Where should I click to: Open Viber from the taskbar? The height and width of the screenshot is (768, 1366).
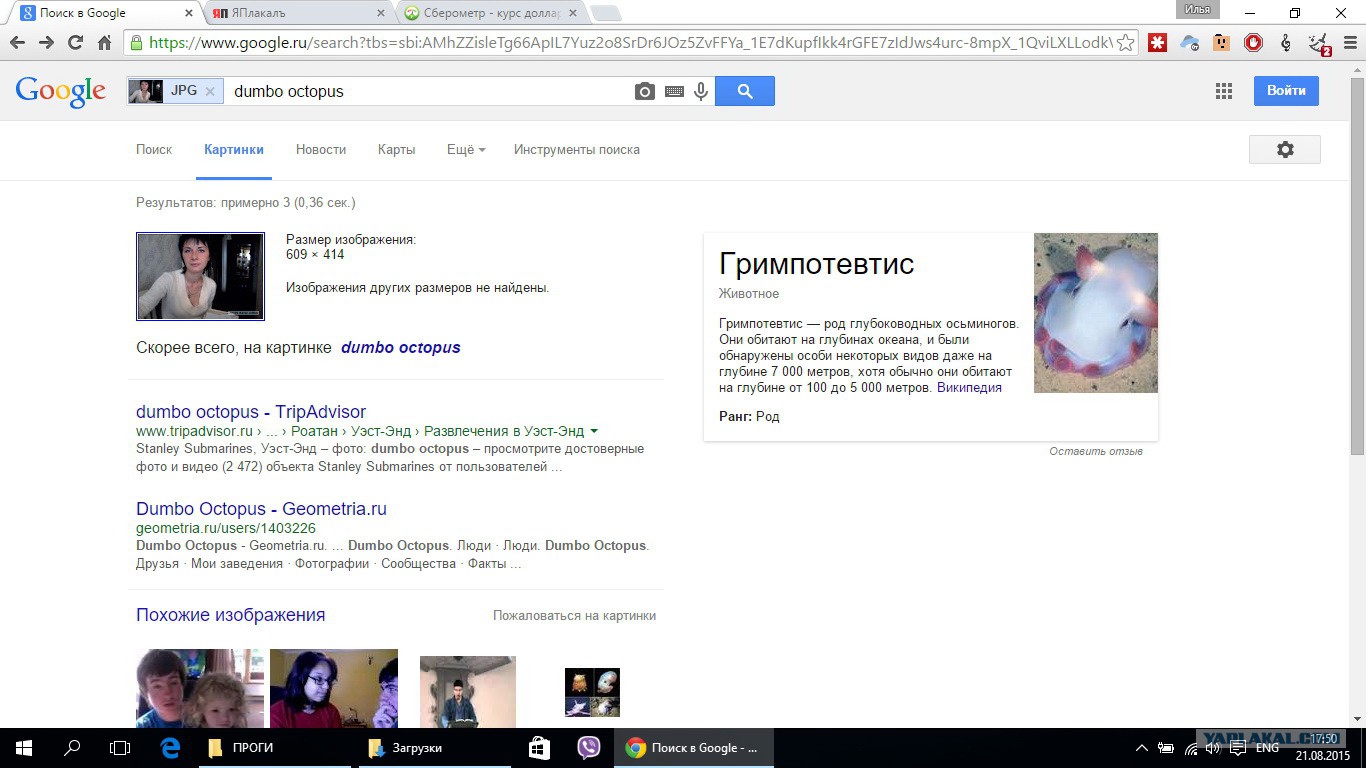(x=589, y=748)
